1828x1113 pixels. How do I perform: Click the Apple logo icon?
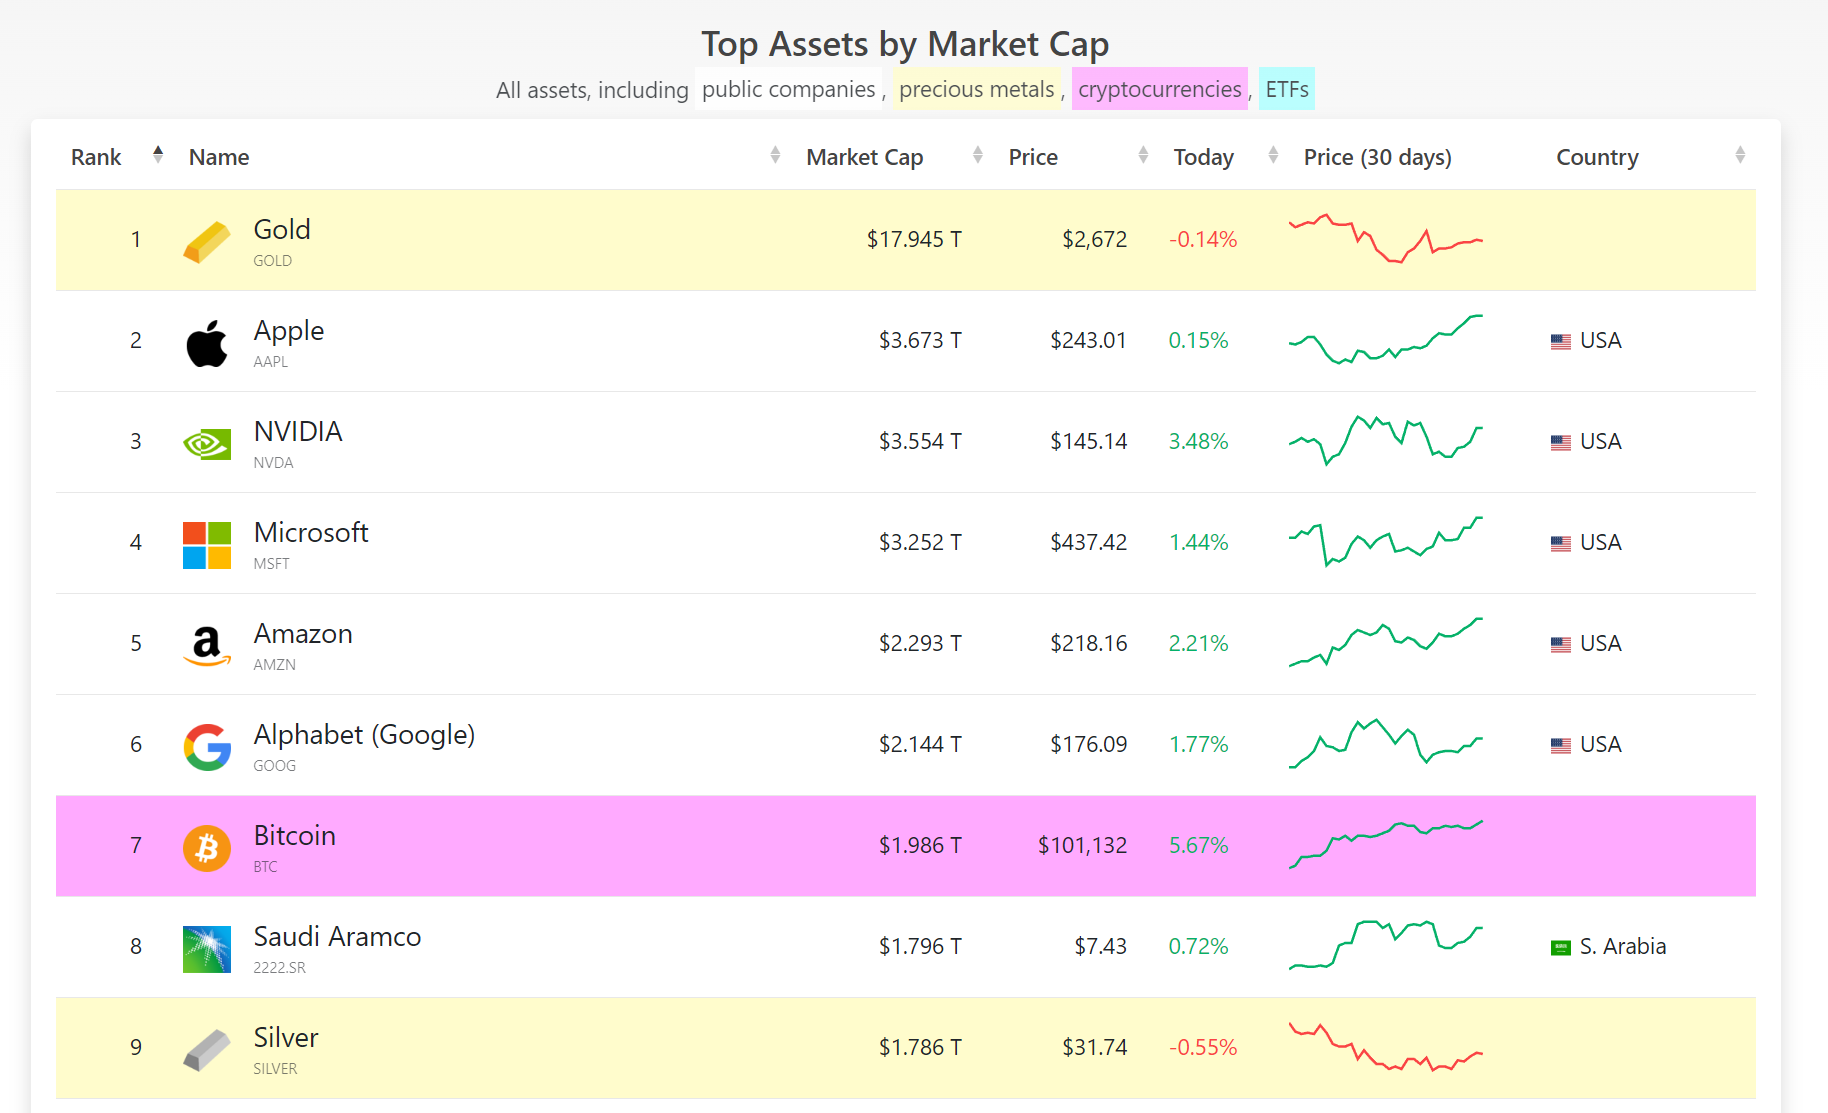(207, 343)
